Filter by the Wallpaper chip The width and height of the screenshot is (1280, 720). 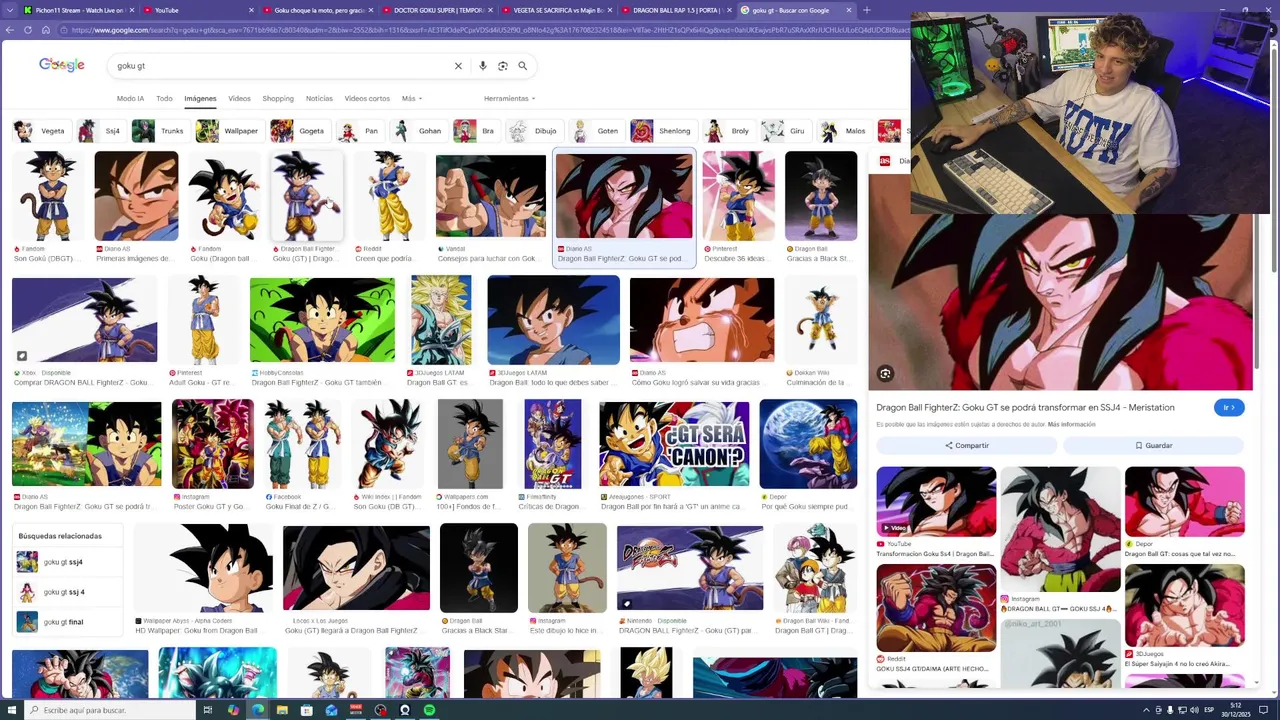(229, 131)
